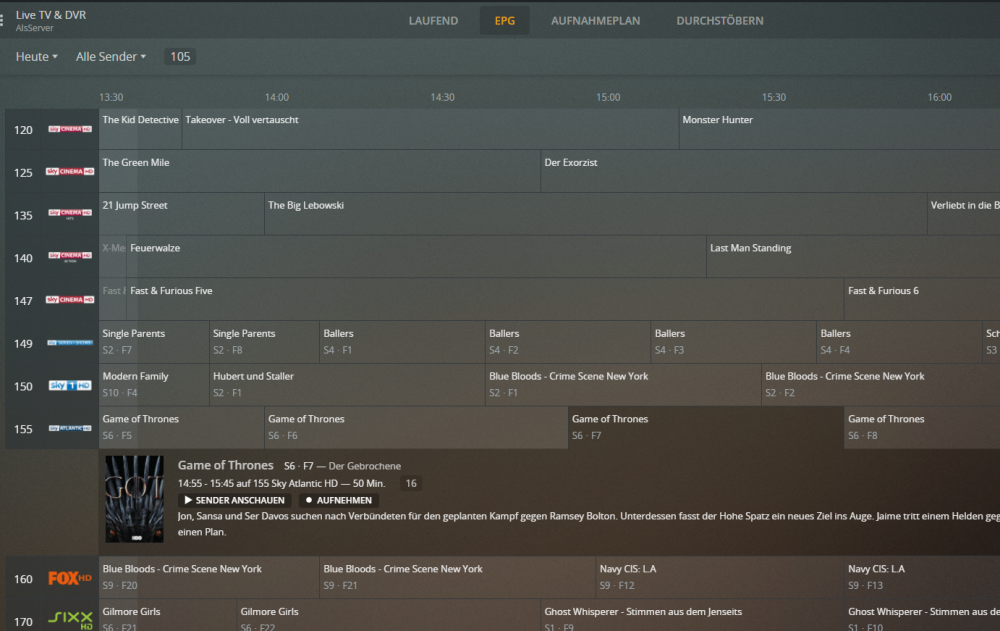Select program Takeover - Voll vertauscht
The image size is (1000, 631).
click(430, 129)
